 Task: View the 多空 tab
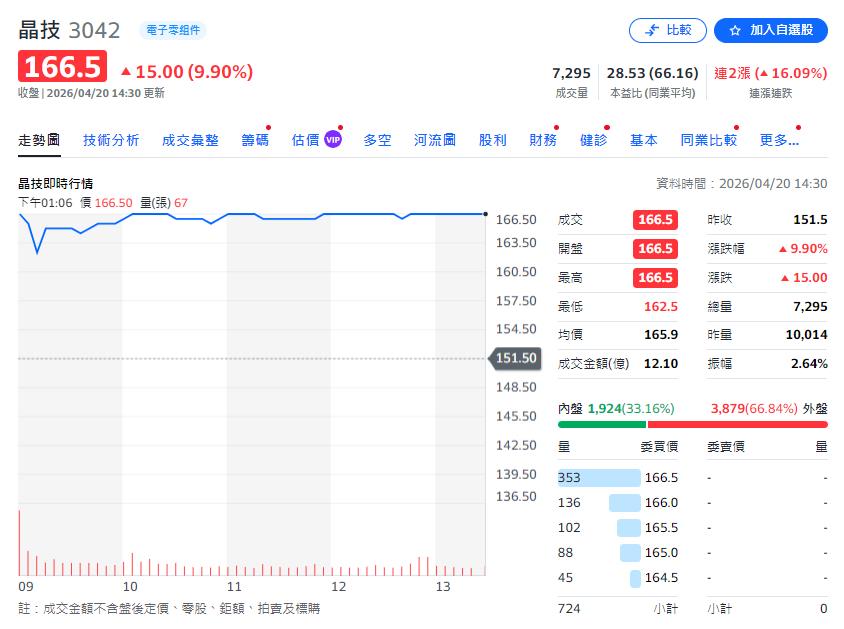pyautogui.click(x=377, y=140)
